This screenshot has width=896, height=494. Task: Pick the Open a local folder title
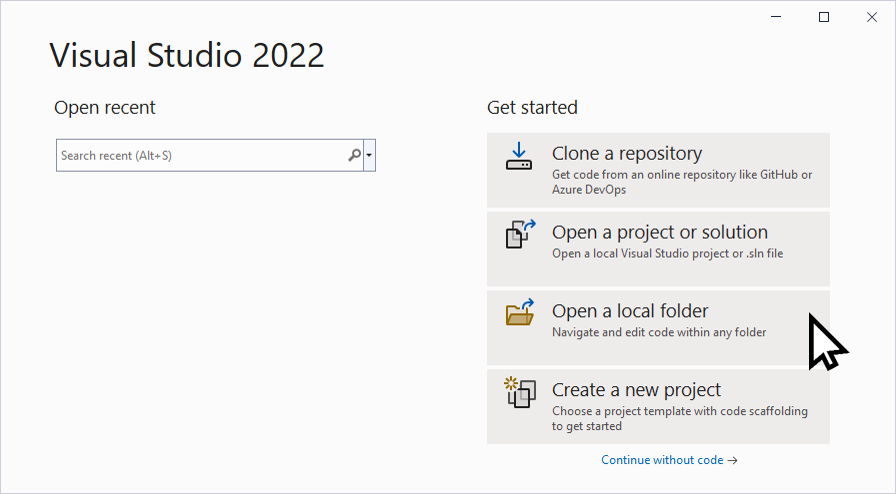(x=630, y=311)
